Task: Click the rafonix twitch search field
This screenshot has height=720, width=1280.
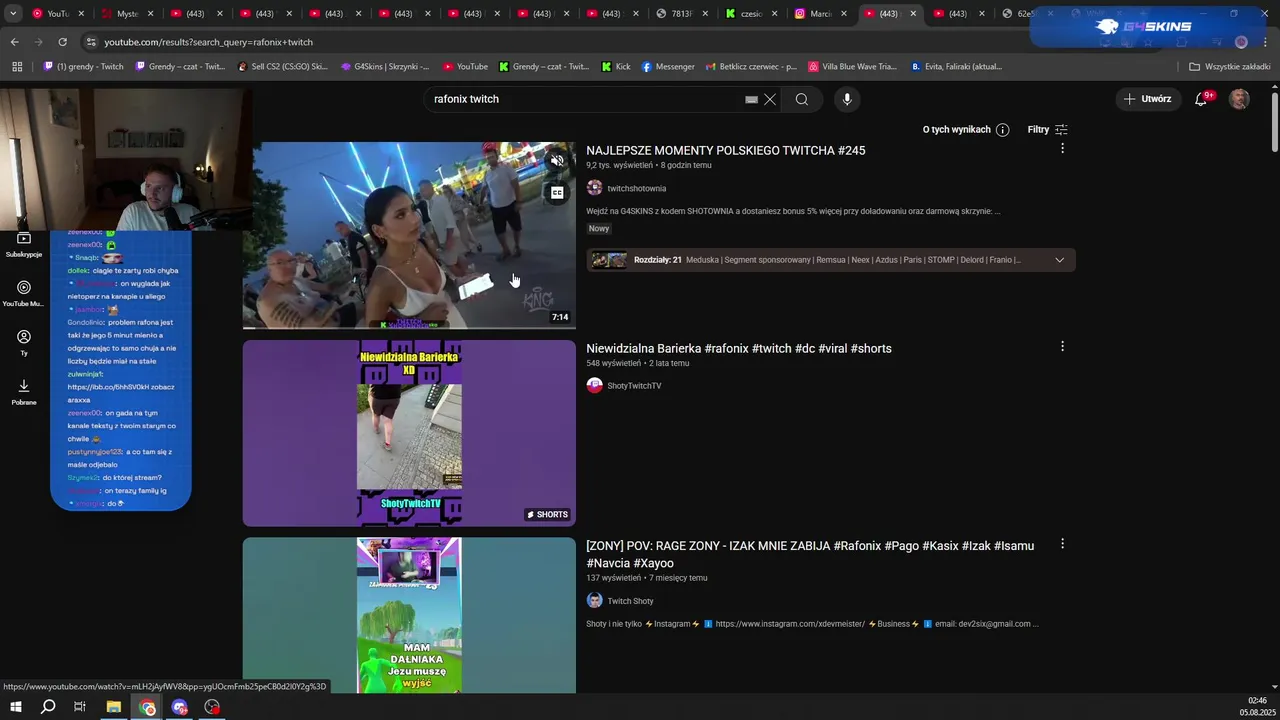Action: click(585, 99)
